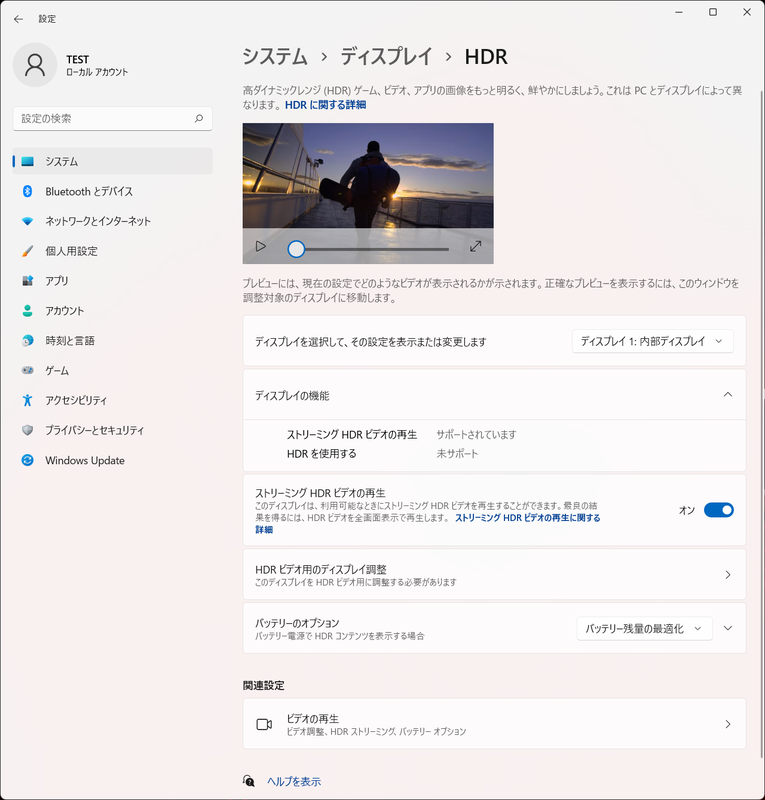Click ディスプレイ in the breadcrumb
765x800 pixels.
(386, 57)
